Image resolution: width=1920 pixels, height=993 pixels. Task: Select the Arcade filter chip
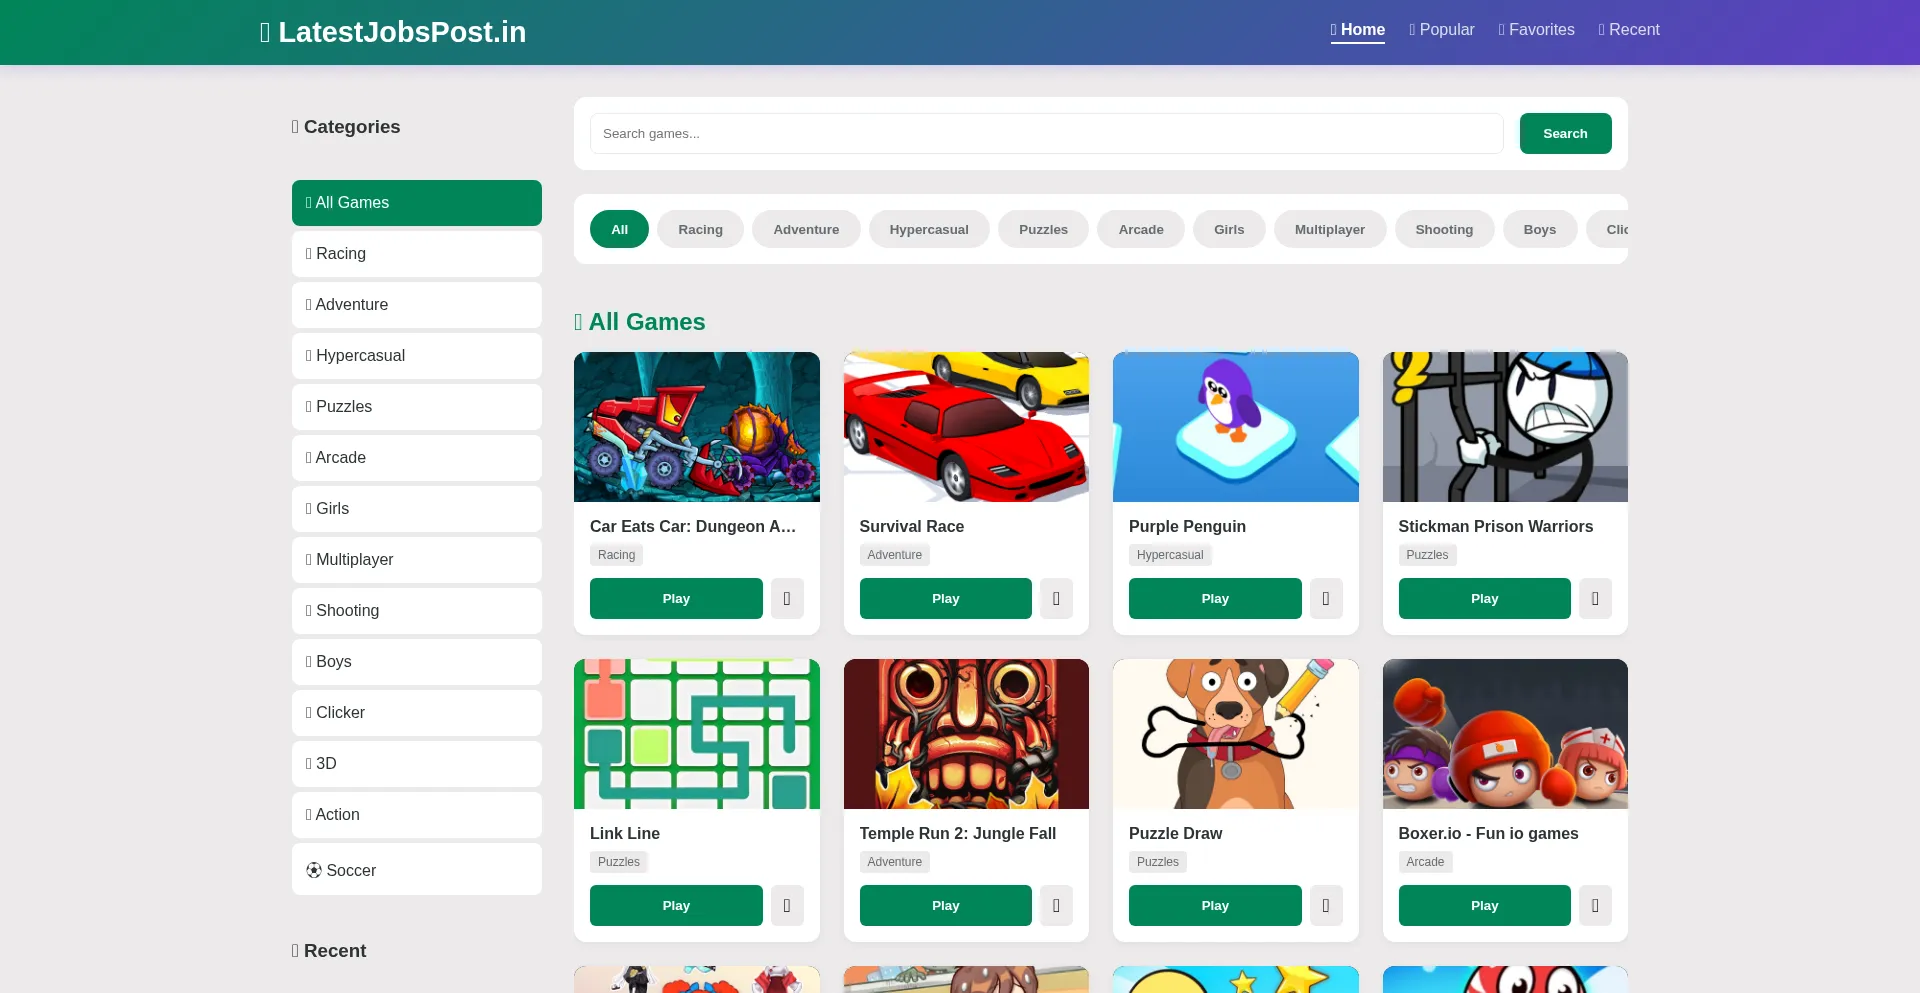[1141, 229]
